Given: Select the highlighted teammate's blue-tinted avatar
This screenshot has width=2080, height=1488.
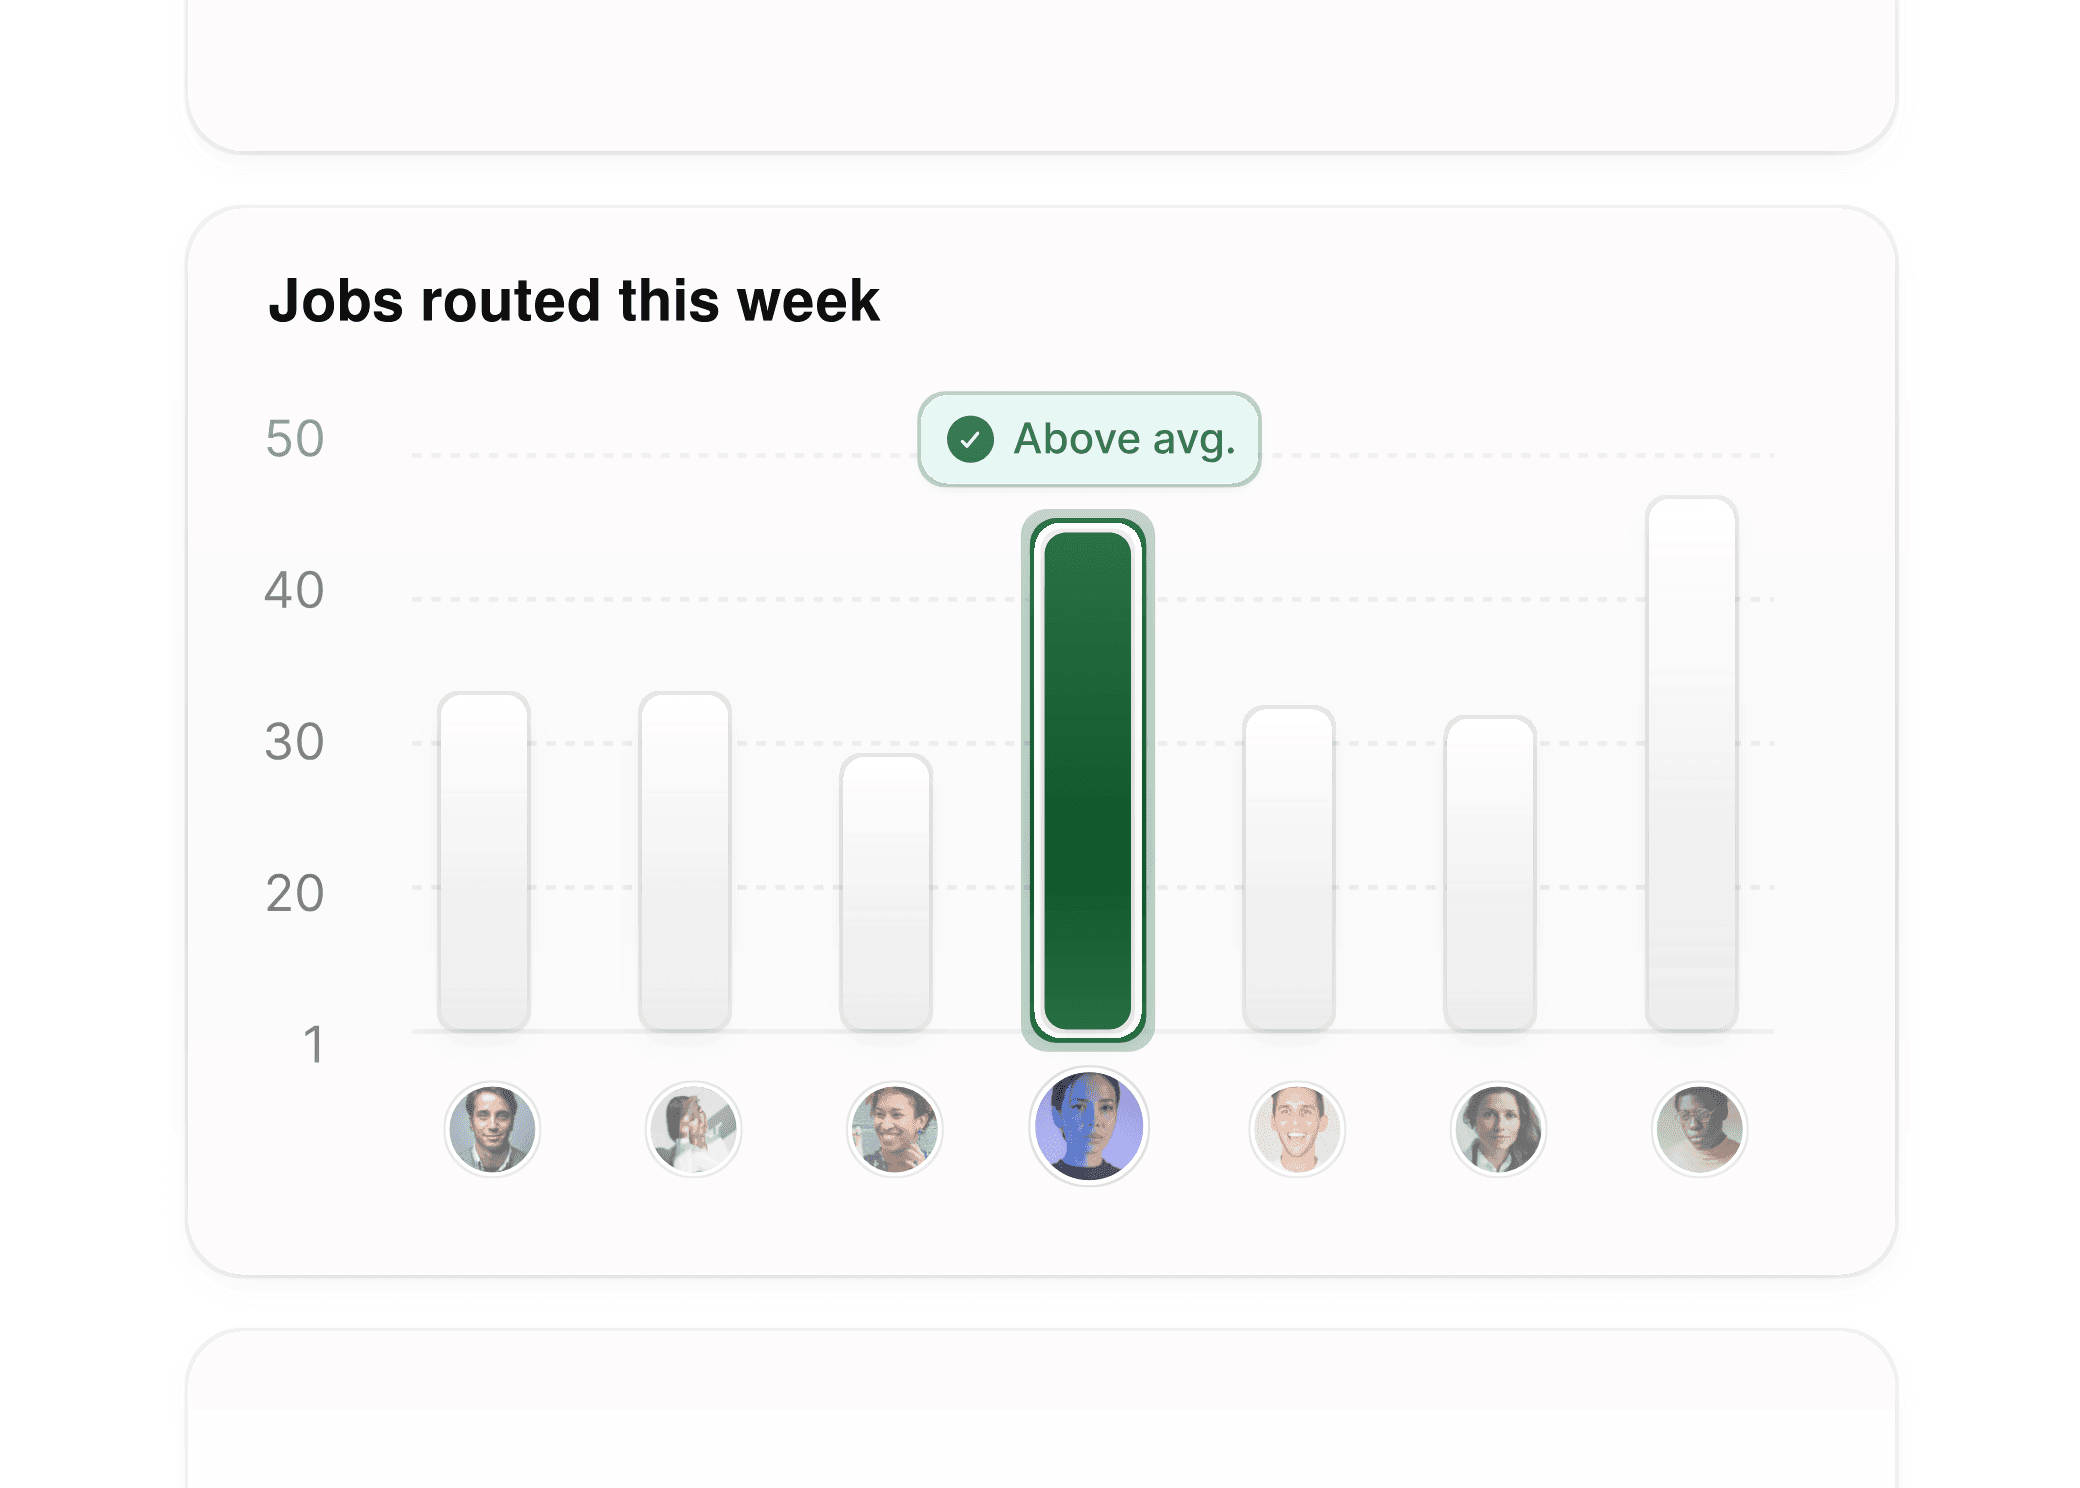Looking at the screenshot, I should pyautogui.click(x=1089, y=1126).
